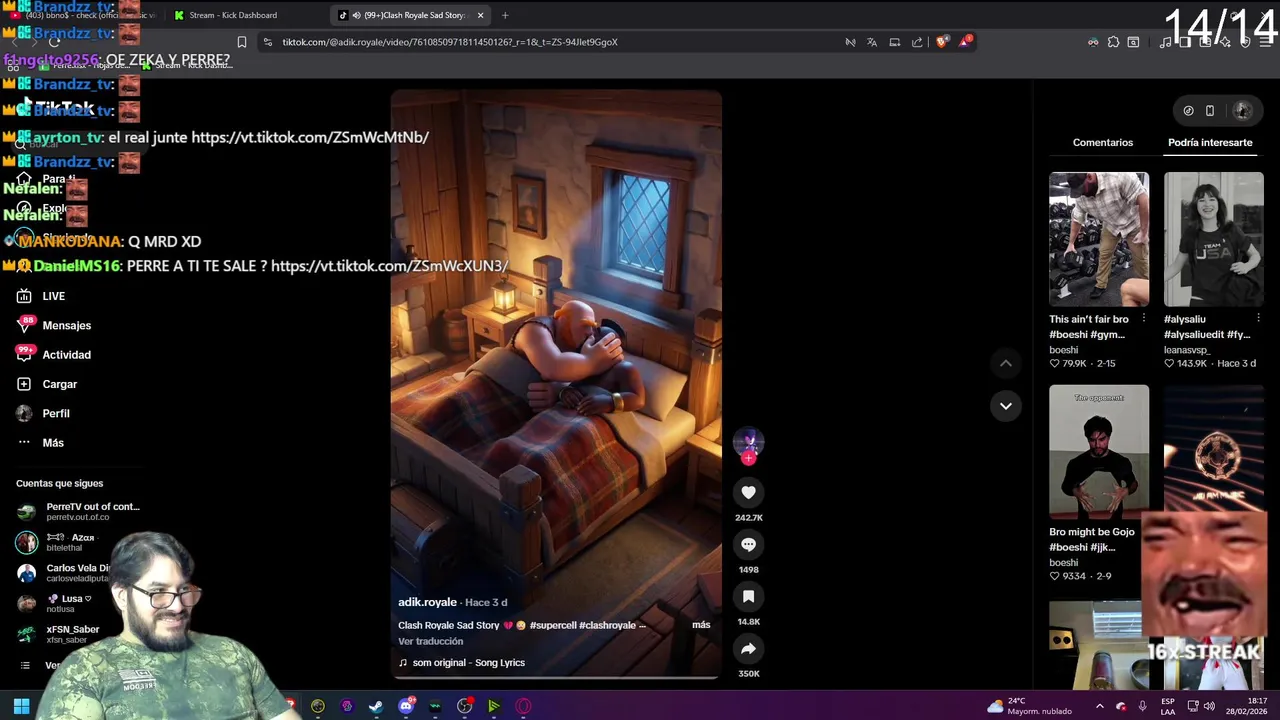1280x720 pixels.
Task: Click 'Ver traducción' under the caption
Action: point(431,641)
